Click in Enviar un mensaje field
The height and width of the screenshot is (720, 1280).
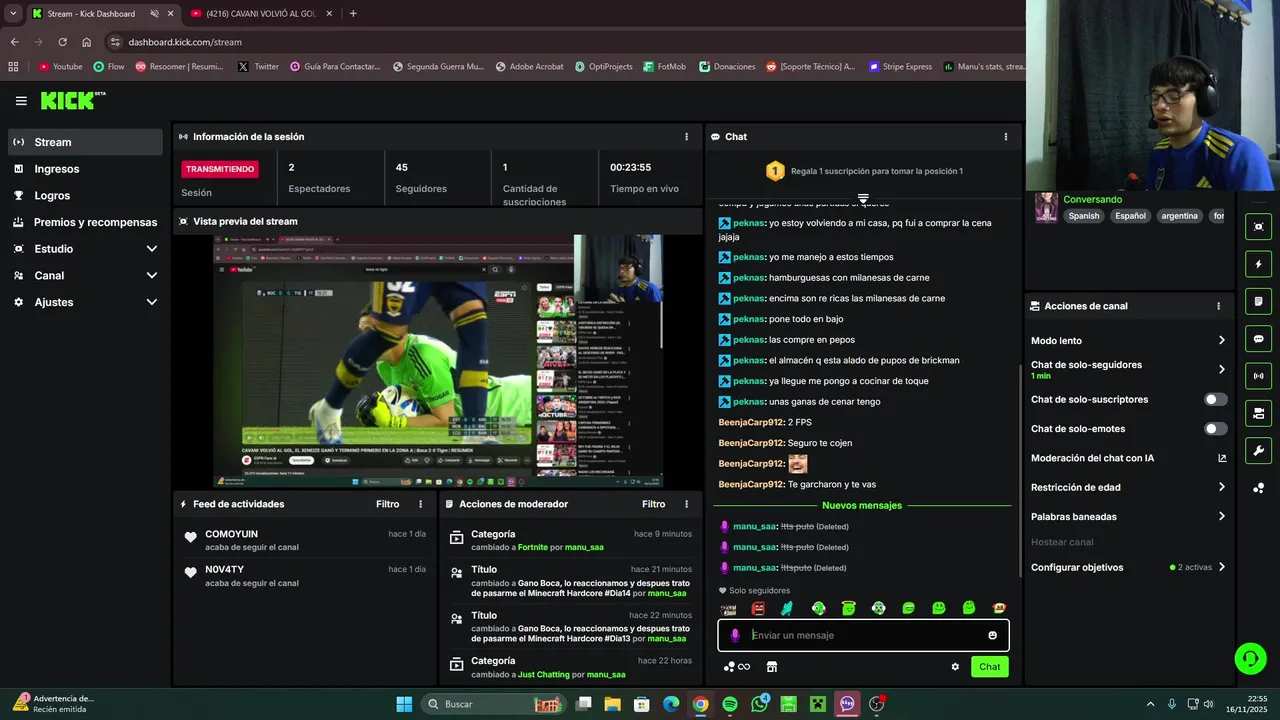point(862,635)
